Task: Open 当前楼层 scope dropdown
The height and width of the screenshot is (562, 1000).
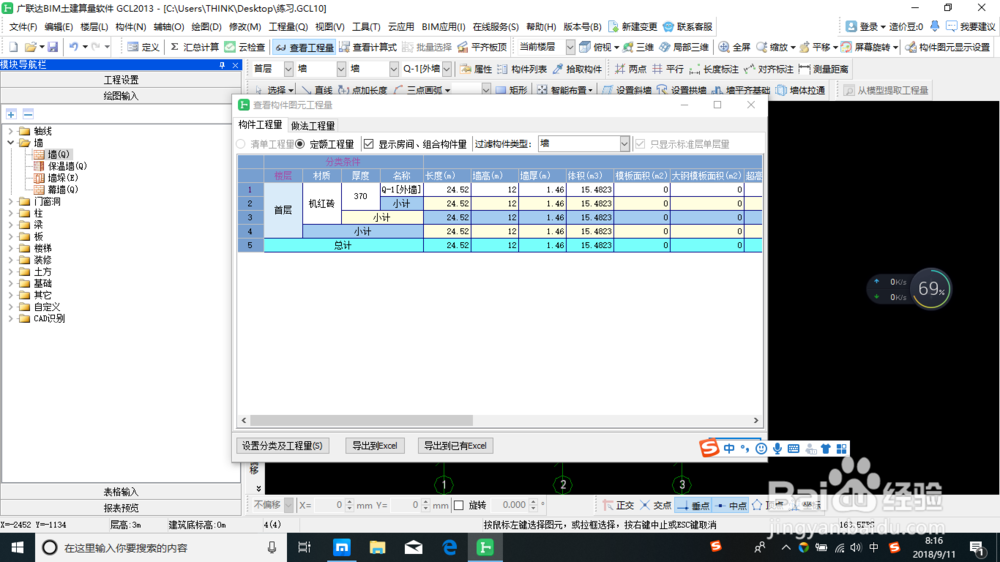Action: 570,47
